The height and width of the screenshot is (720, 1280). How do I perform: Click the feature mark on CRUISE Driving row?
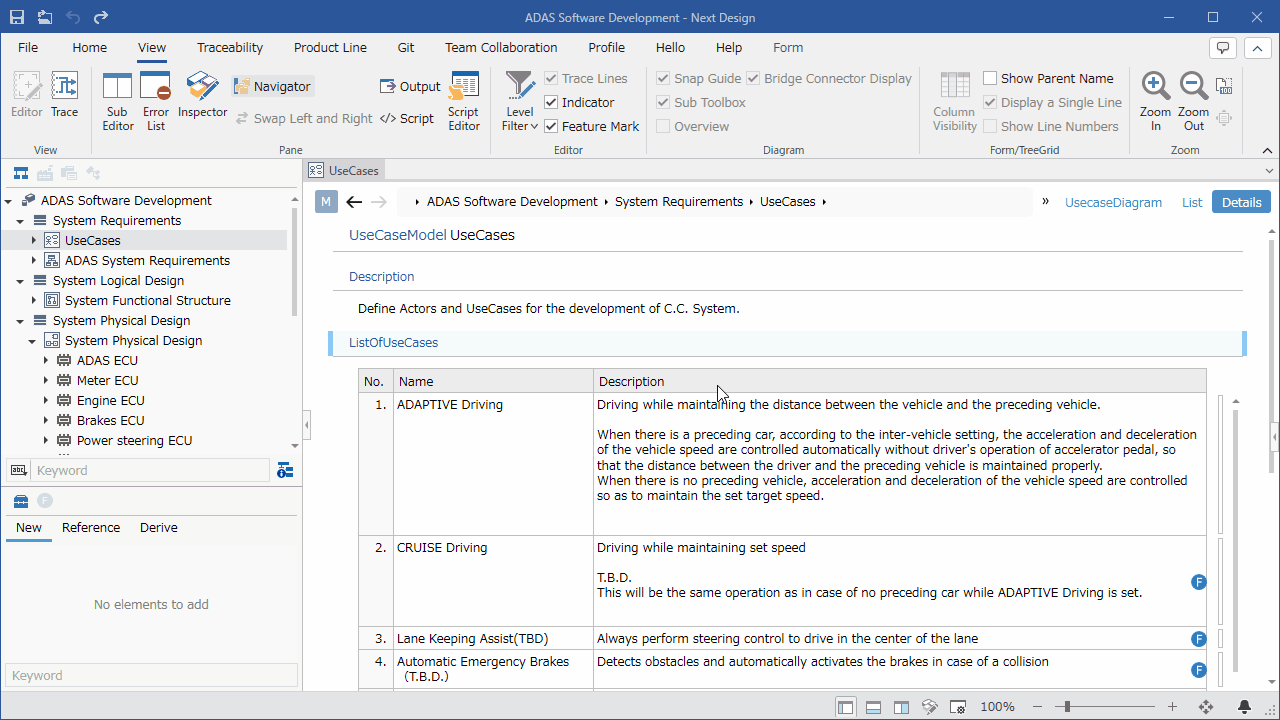pos(1199,582)
